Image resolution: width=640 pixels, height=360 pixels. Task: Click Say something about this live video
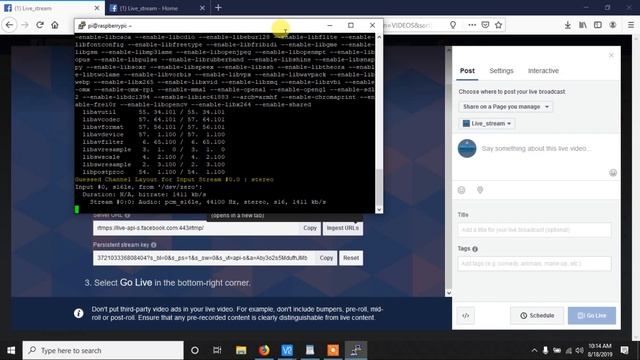[536, 149]
